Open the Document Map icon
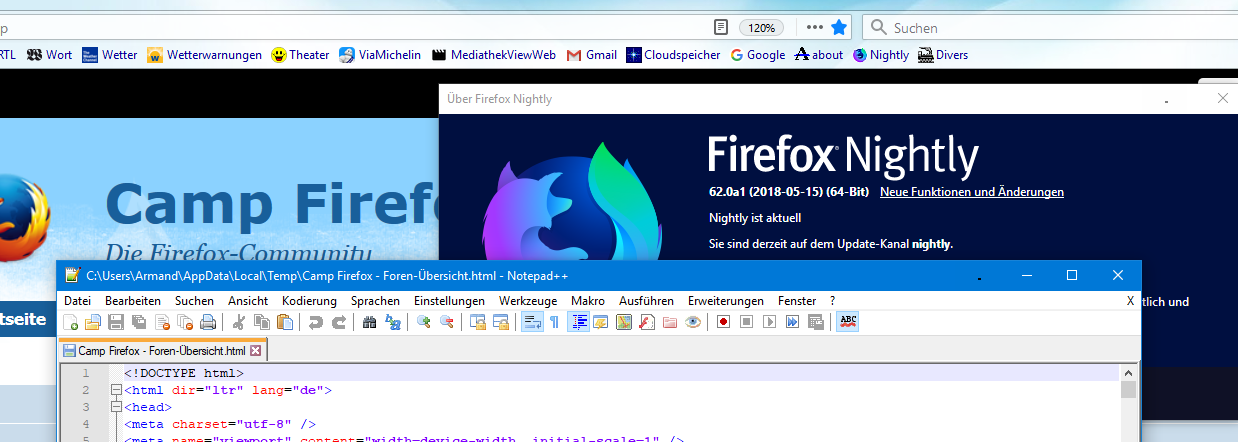The image size is (1238, 442). coord(624,322)
